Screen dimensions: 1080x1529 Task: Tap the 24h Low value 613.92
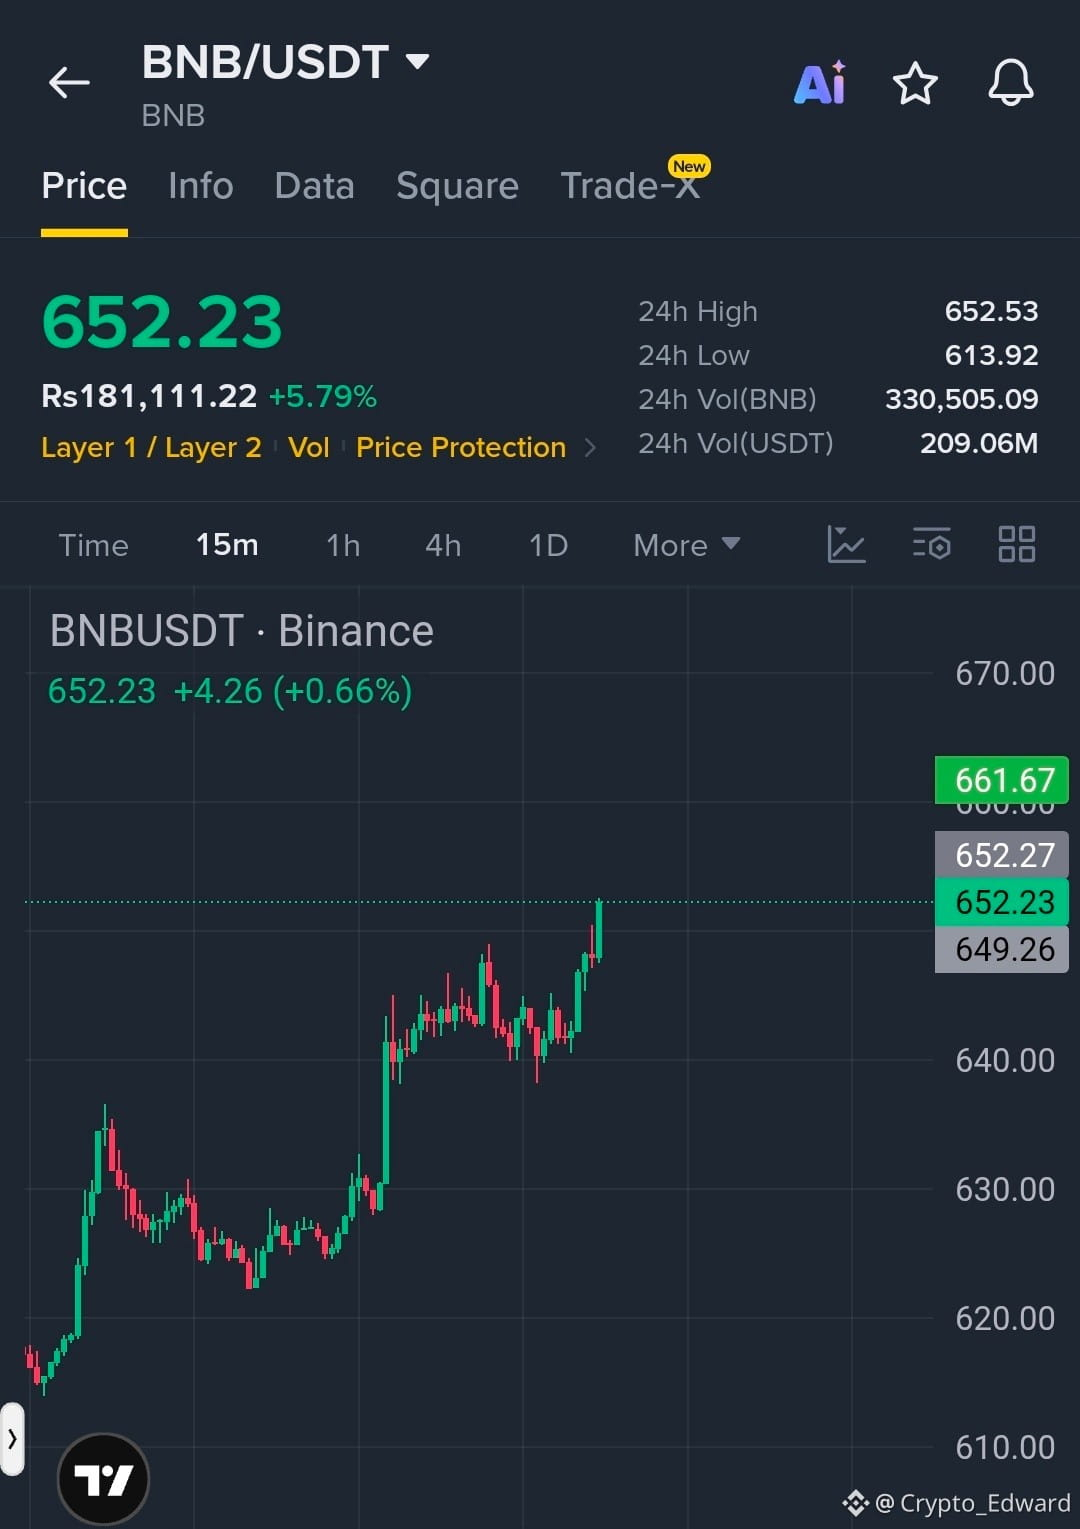coord(991,355)
